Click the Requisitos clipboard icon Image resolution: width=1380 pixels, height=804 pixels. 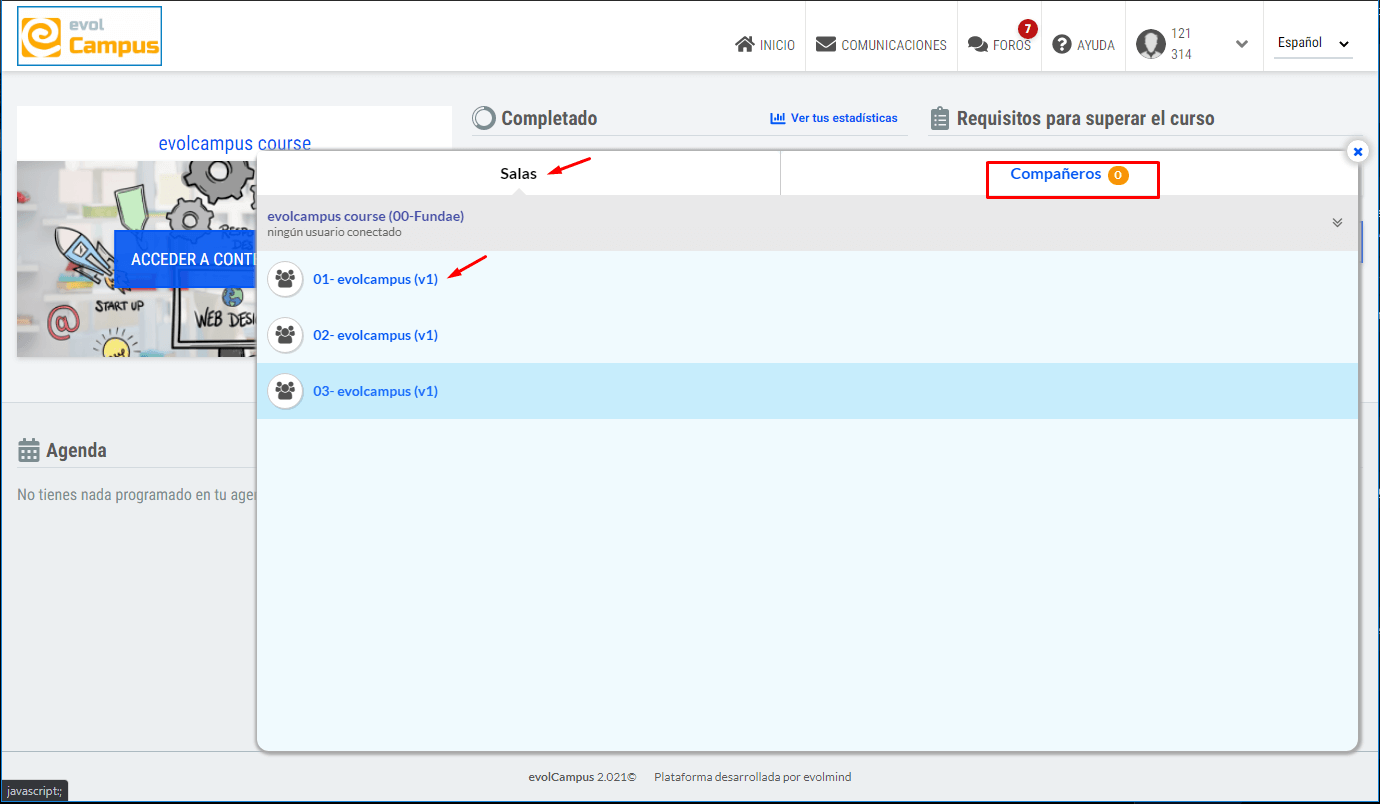click(x=939, y=119)
